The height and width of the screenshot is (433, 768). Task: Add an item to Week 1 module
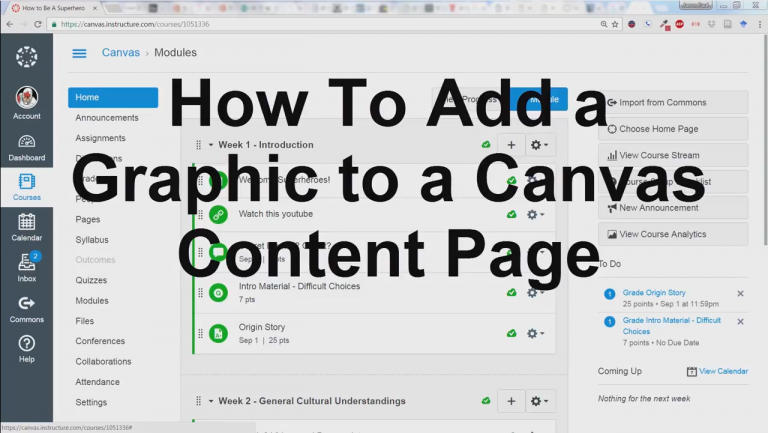pos(511,145)
